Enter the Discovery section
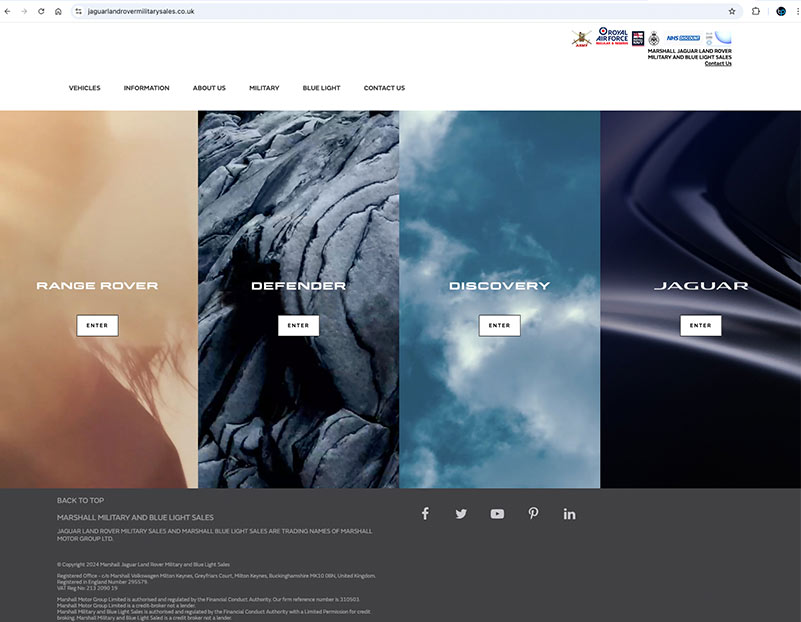 coord(500,325)
